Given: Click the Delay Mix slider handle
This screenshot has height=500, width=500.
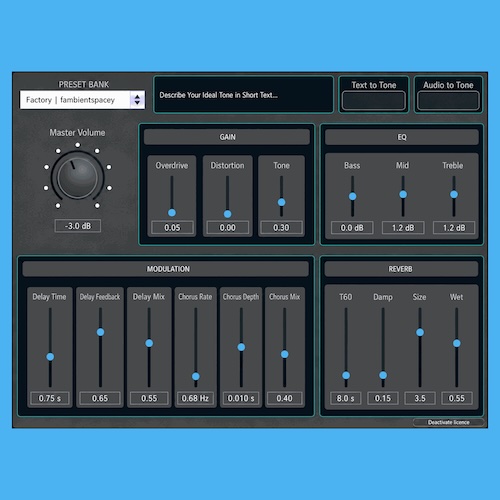Looking at the screenshot, I should point(149,343).
